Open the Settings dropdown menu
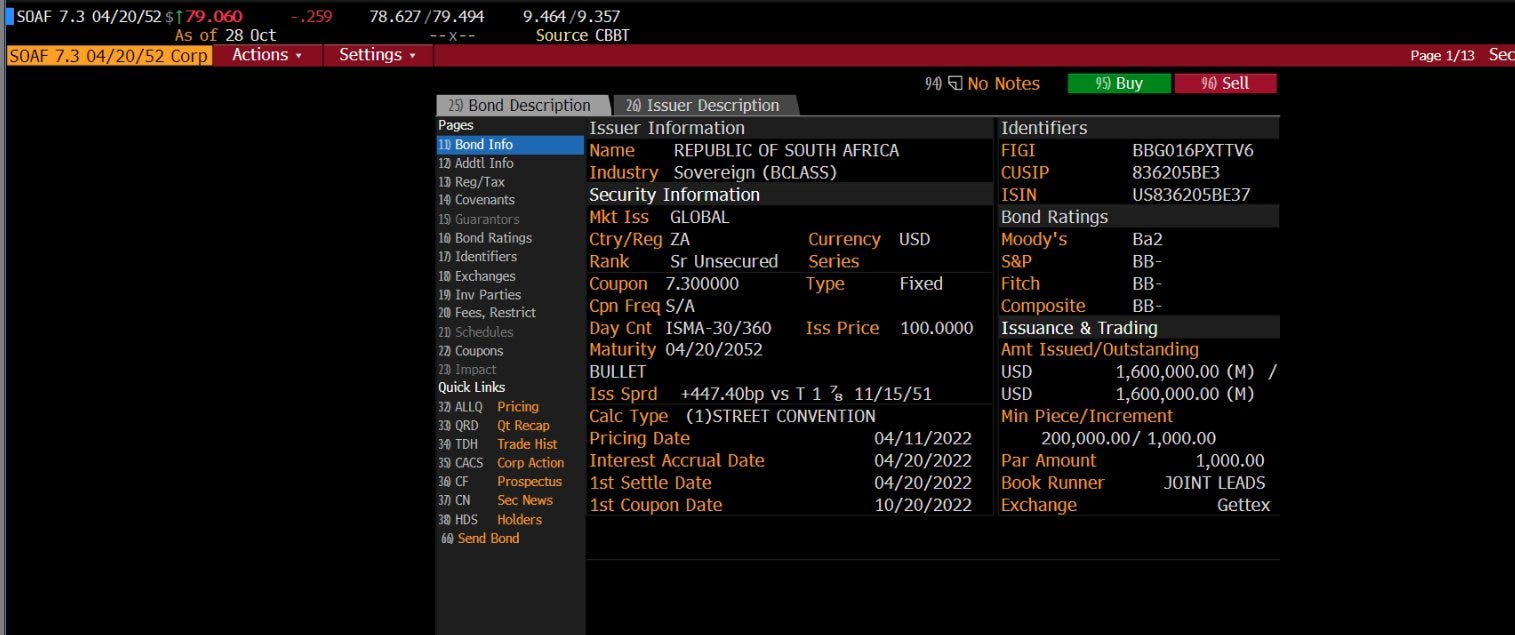1515x635 pixels. pyautogui.click(x=378, y=55)
